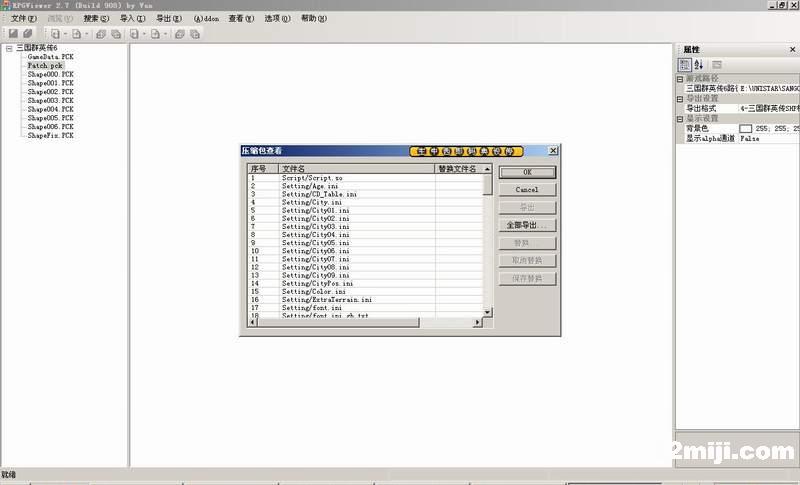This screenshot has height=485, width=800.
Task: Click the file list's vertical scrollbar thumb
Action: (488, 184)
